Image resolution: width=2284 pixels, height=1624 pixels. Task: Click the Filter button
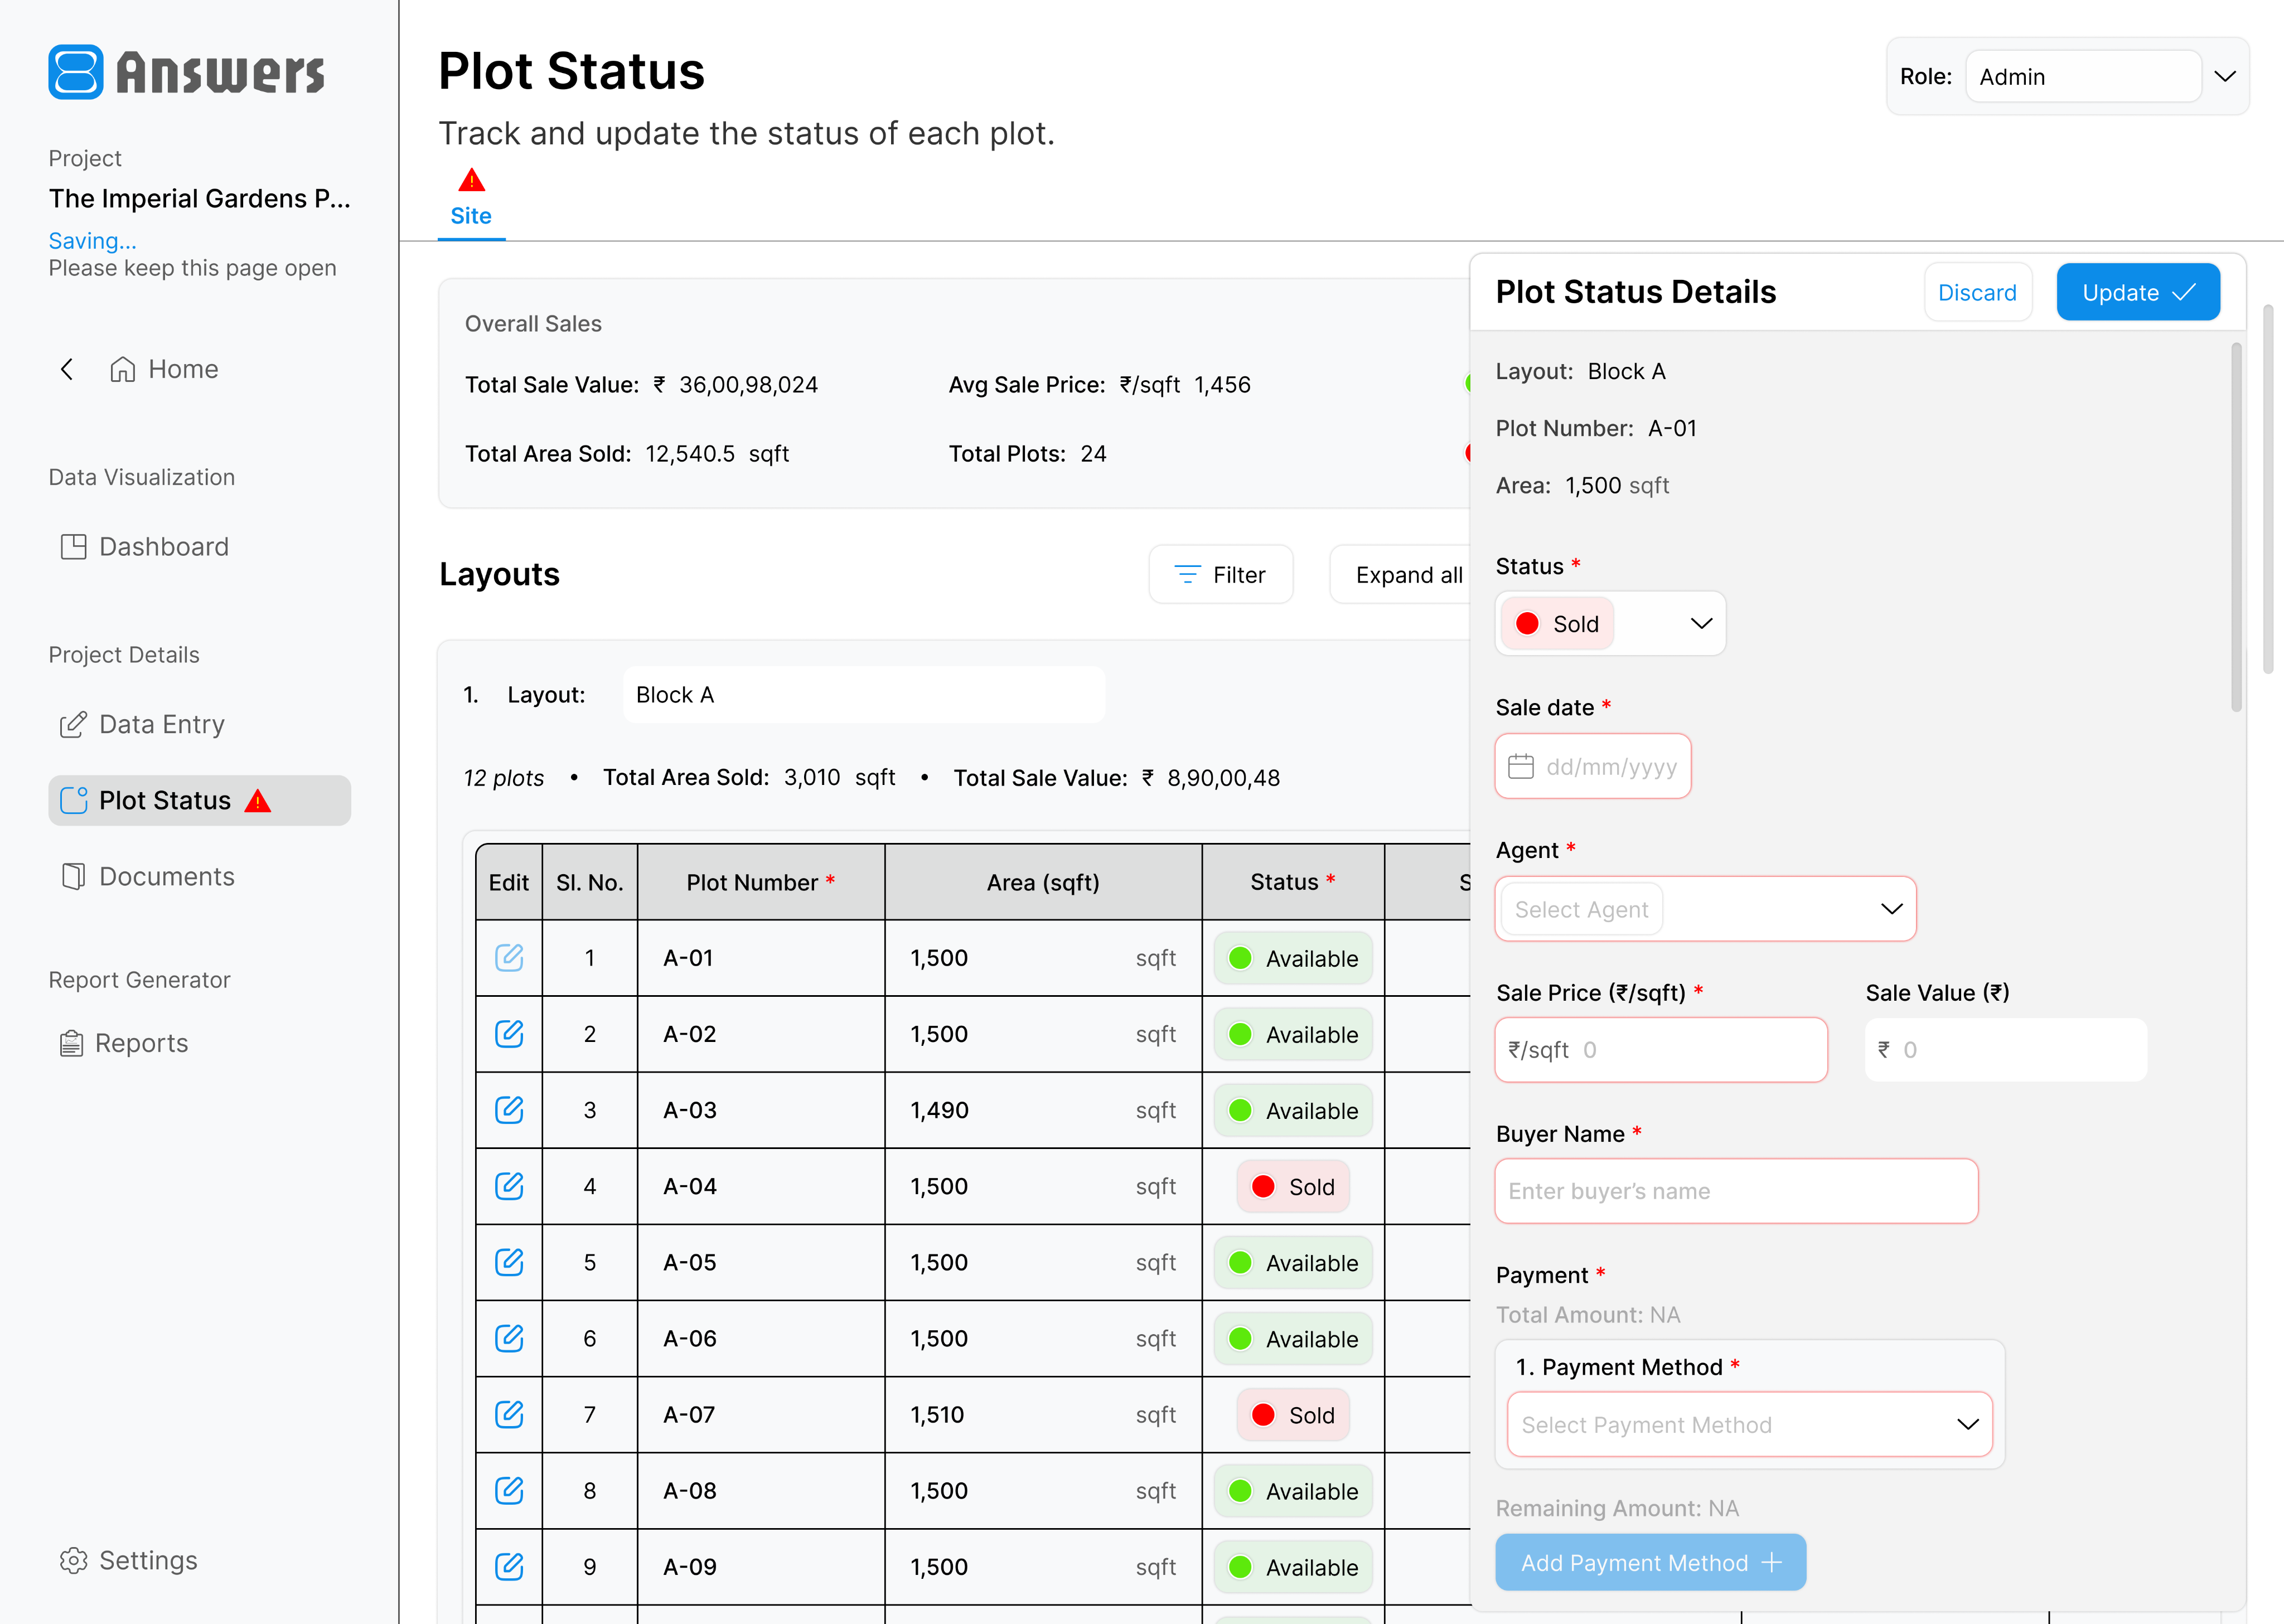pos(1220,574)
